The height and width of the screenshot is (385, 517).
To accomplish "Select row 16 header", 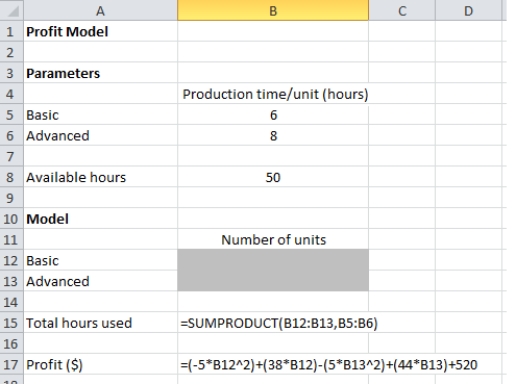I will click(12, 344).
